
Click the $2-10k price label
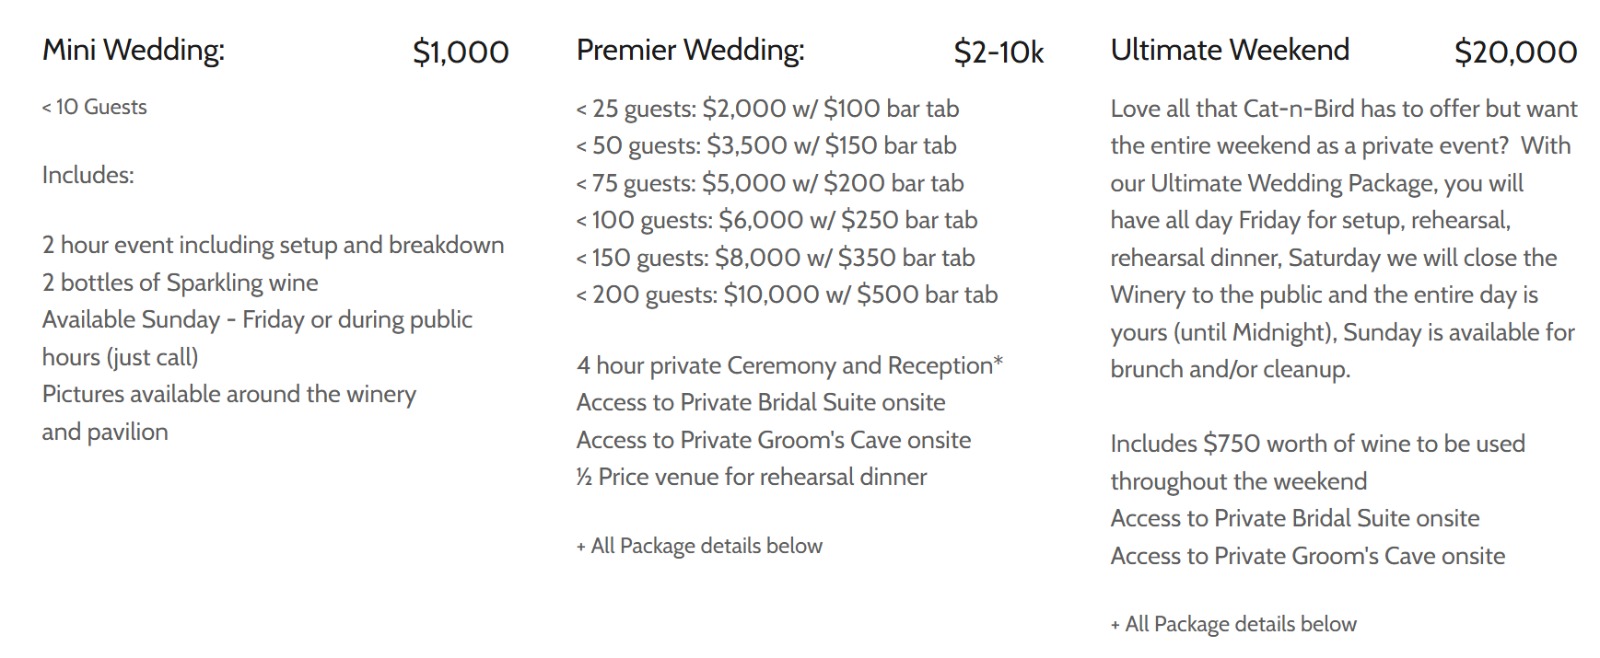998,52
